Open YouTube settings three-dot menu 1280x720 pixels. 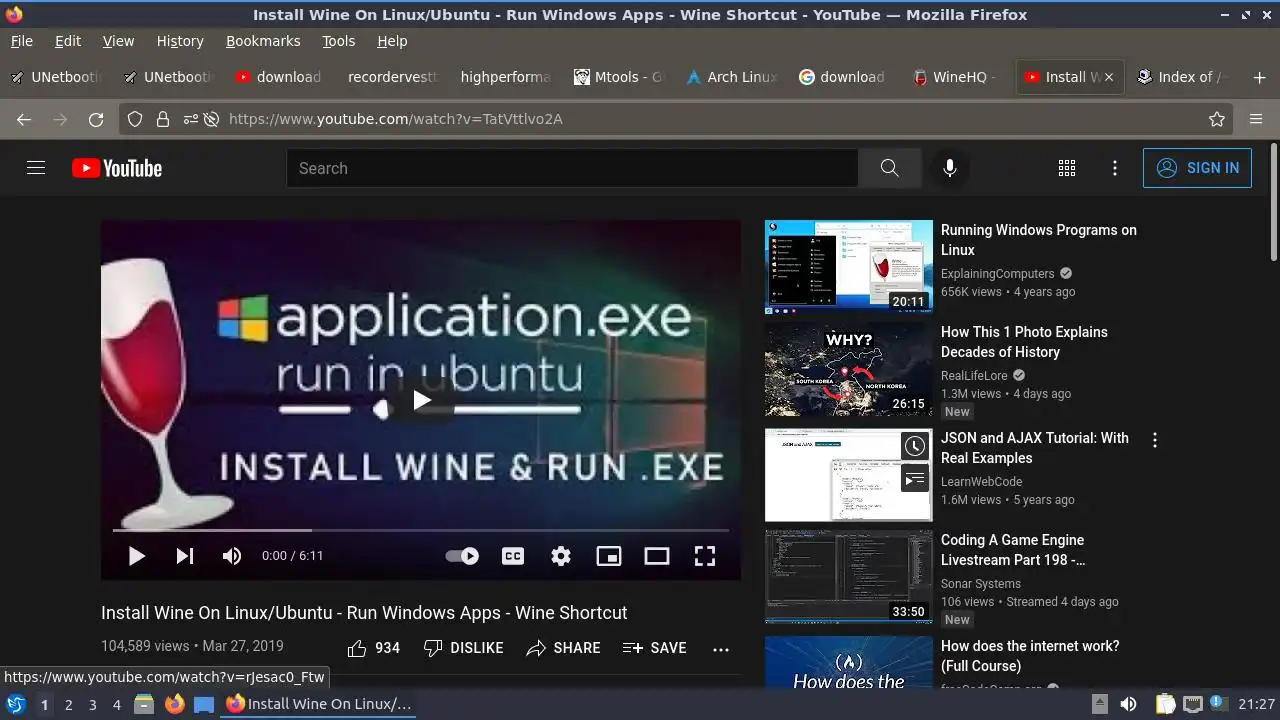[x=1115, y=168]
